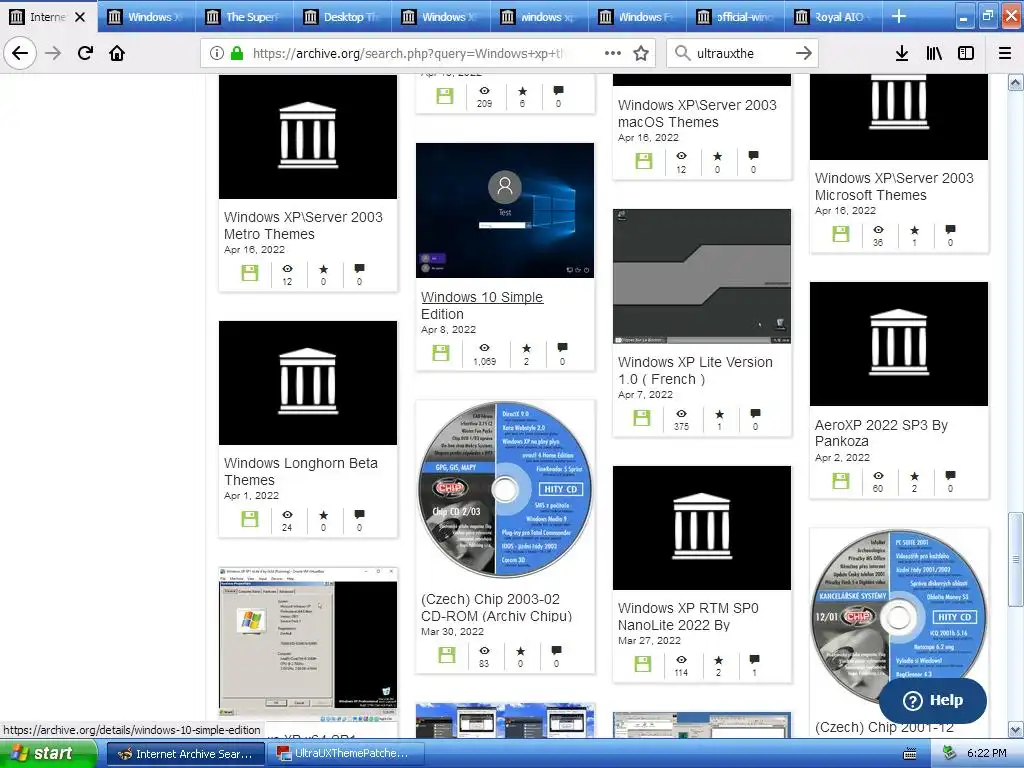Click the on-screen keyboard tray icon

pos(910,754)
